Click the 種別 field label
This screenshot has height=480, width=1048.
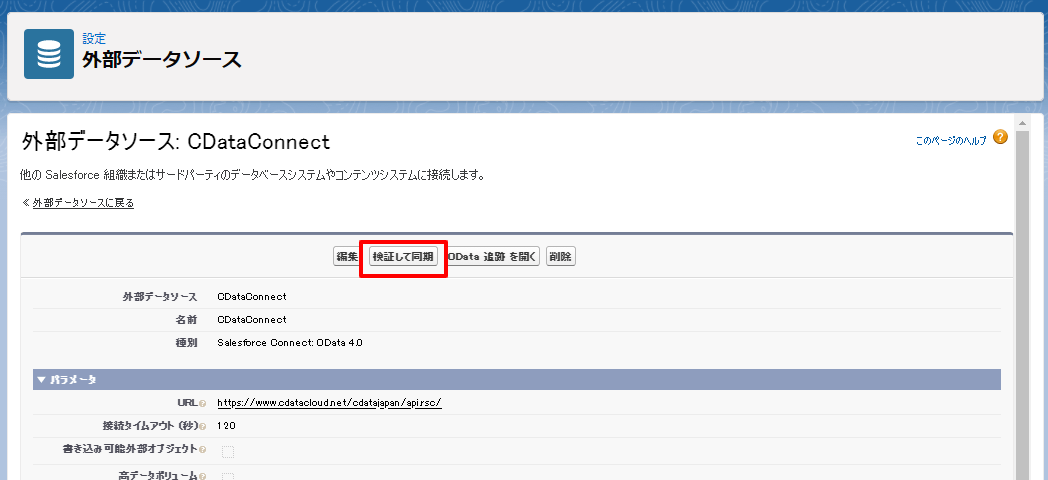point(186,343)
